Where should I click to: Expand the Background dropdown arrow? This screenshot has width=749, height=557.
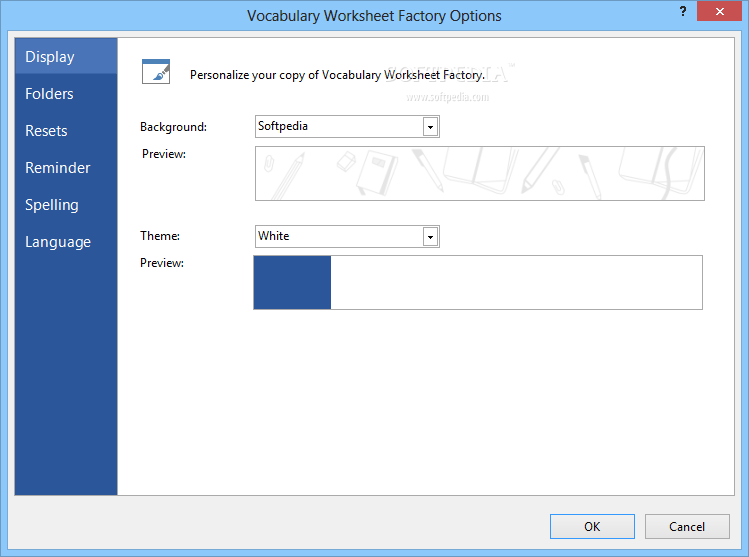[430, 127]
